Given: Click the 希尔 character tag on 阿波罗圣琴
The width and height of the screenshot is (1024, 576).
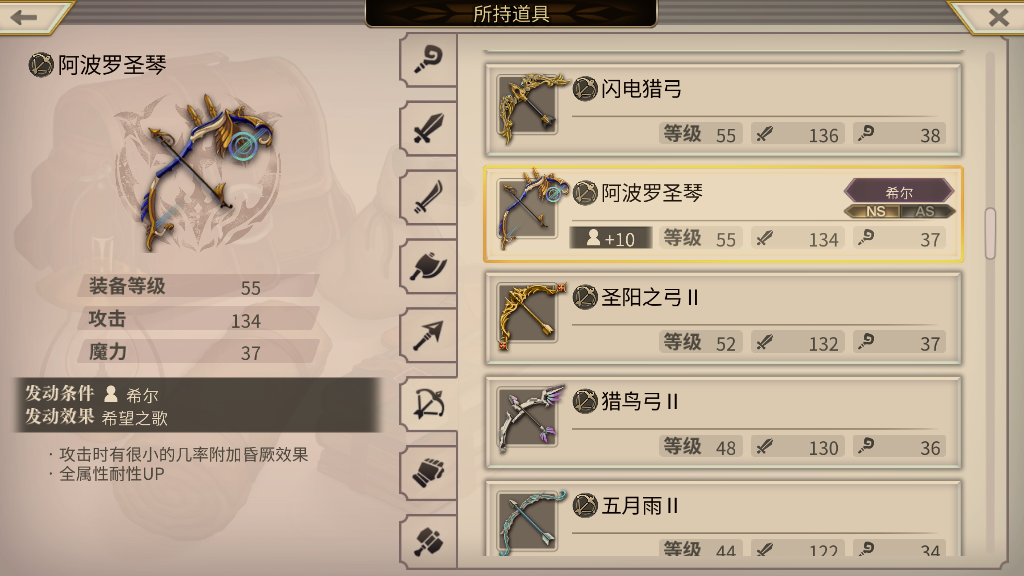Looking at the screenshot, I should [899, 192].
